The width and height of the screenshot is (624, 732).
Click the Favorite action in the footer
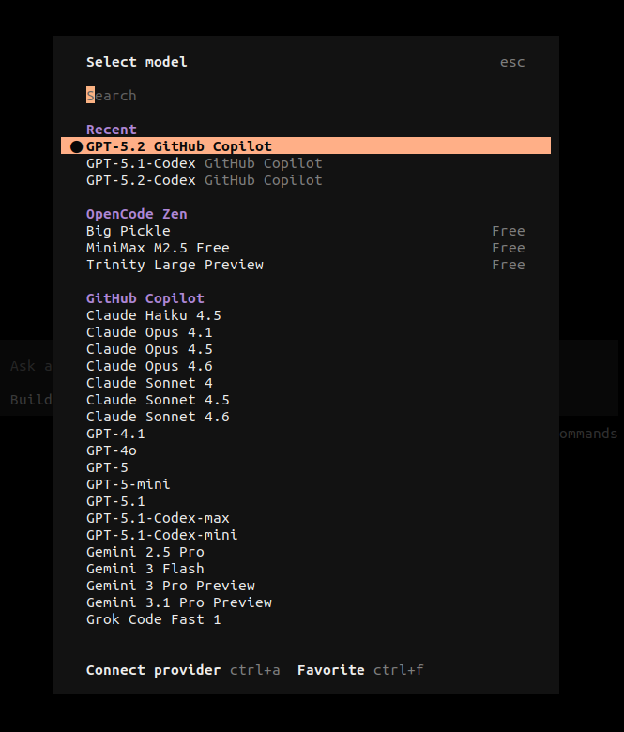coord(330,670)
